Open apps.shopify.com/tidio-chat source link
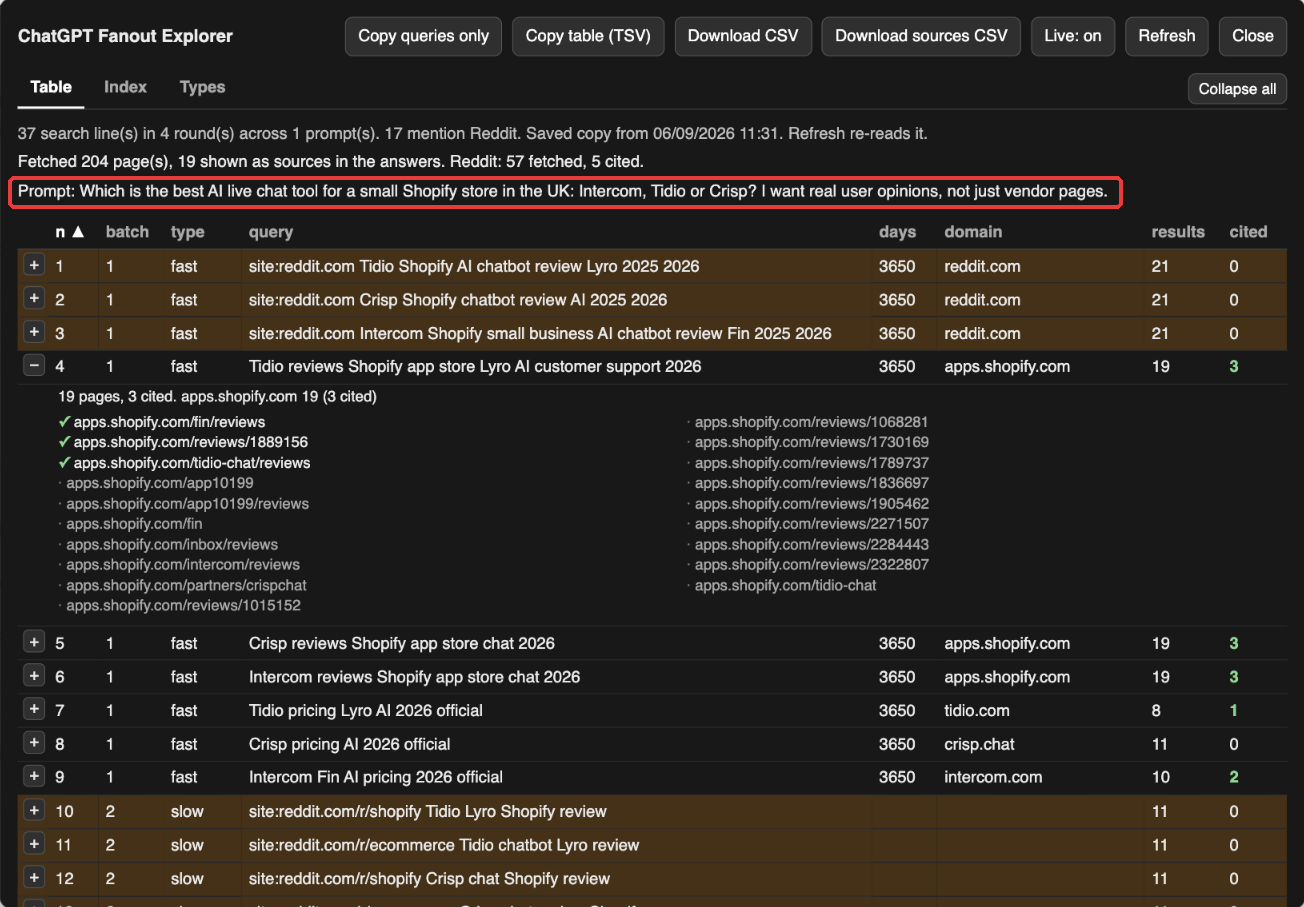Image resolution: width=1304 pixels, height=907 pixels. 785,585
